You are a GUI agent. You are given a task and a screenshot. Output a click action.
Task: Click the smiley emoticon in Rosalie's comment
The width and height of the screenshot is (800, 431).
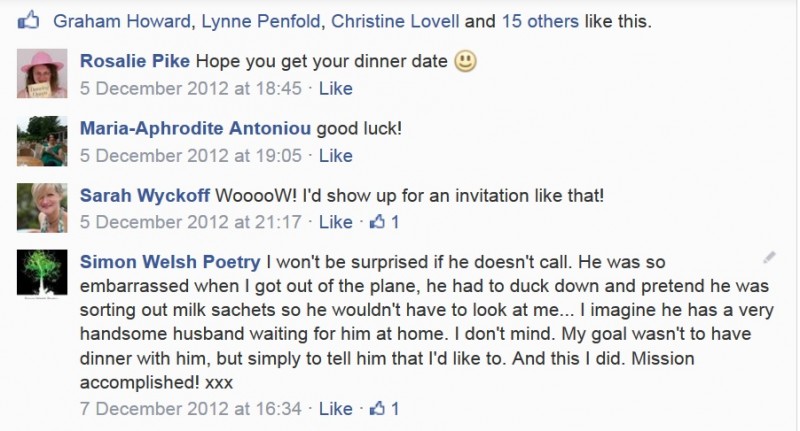pos(465,61)
